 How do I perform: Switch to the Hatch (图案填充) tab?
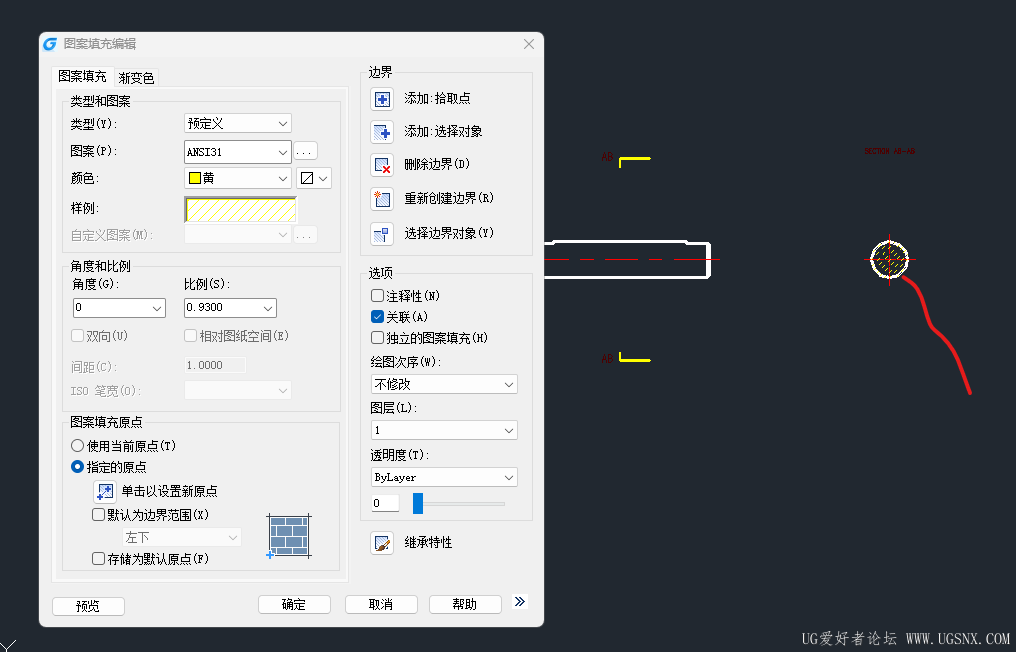point(82,76)
